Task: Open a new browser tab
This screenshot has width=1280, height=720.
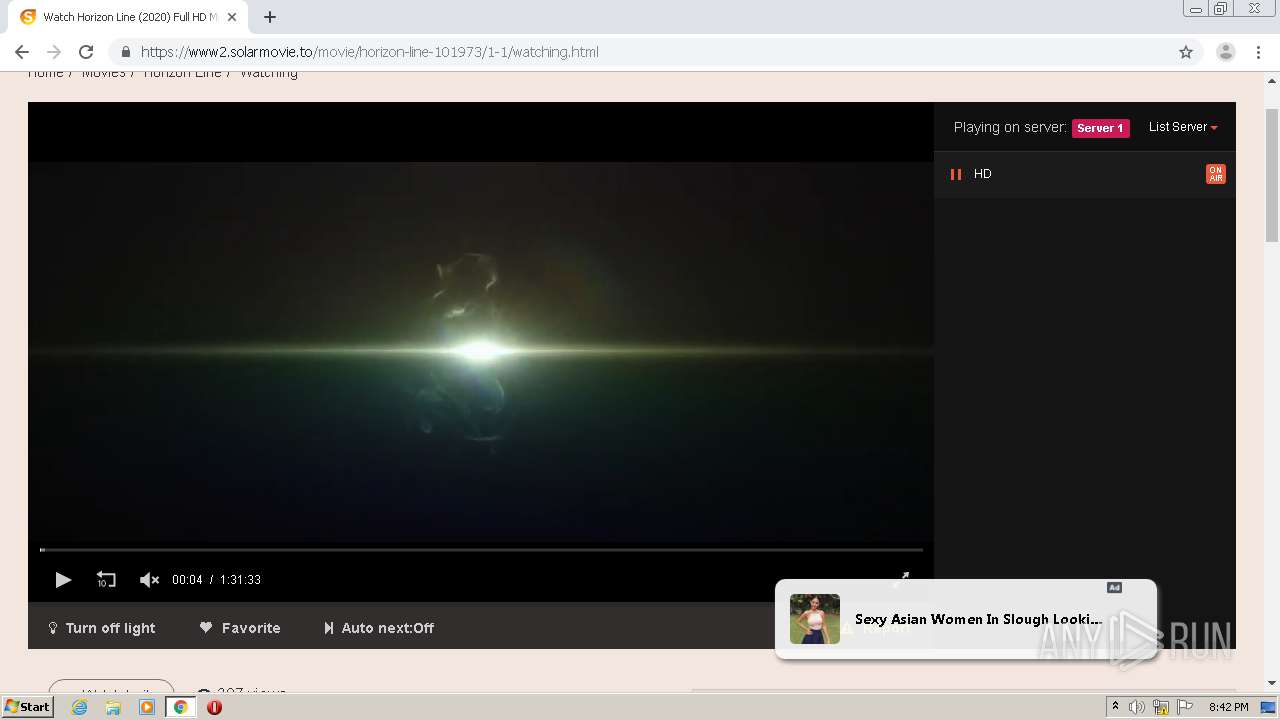Action: coord(270,17)
